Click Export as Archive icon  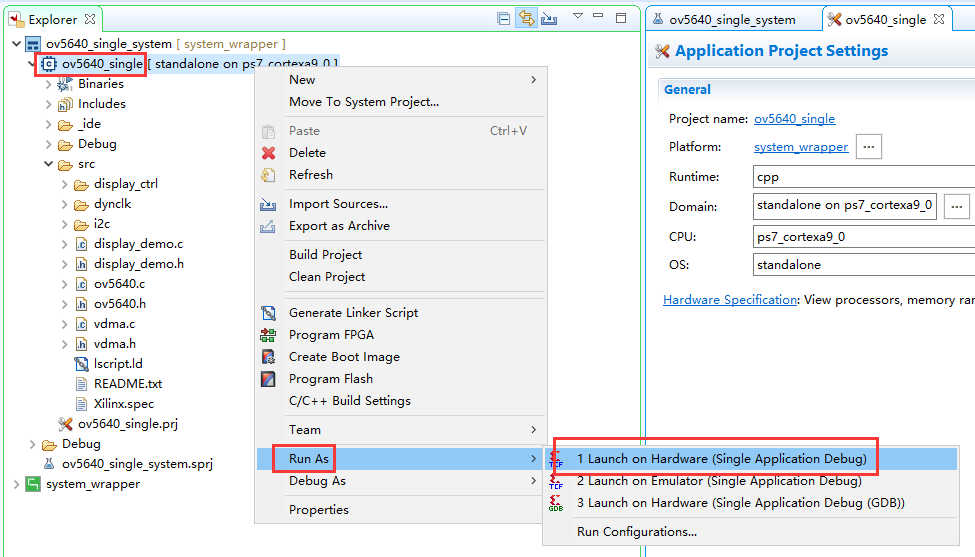point(268,226)
